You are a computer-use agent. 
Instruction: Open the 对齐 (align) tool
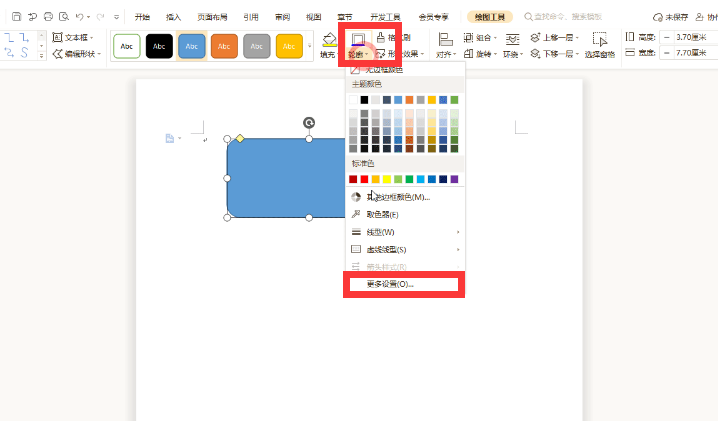[x=446, y=45]
